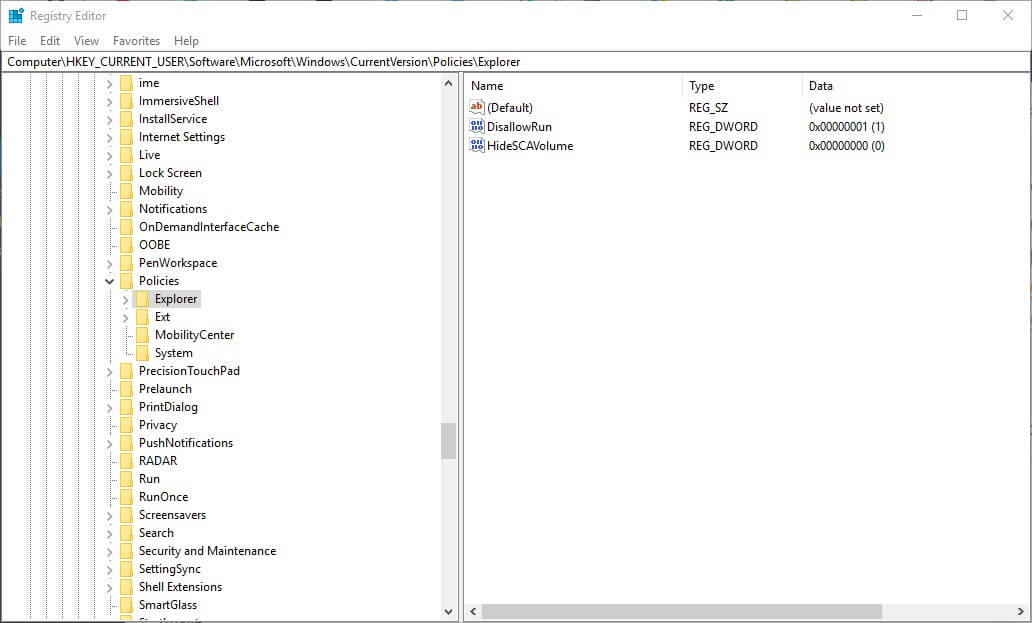This screenshot has height=623, width=1032.
Task: Expand the ime key
Action: pos(109,84)
